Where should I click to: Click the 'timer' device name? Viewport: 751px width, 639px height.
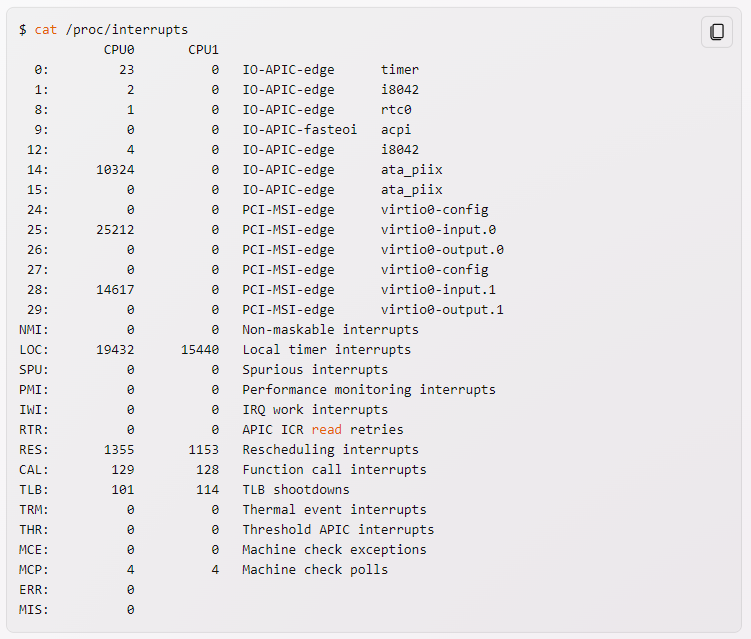tap(399, 70)
